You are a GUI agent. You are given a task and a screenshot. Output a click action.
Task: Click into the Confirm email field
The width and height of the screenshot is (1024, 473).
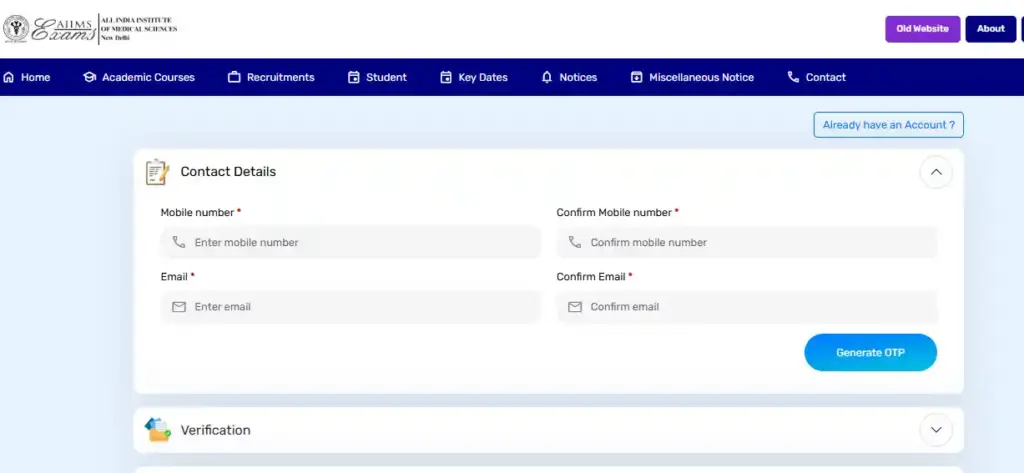[x=746, y=307]
